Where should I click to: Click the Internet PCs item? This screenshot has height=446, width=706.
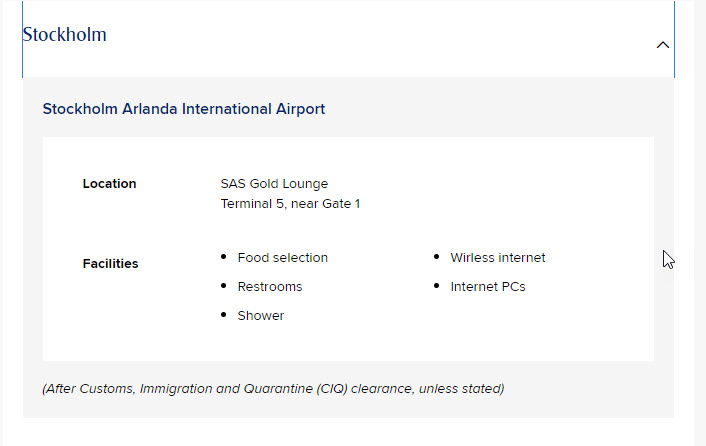[487, 287]
